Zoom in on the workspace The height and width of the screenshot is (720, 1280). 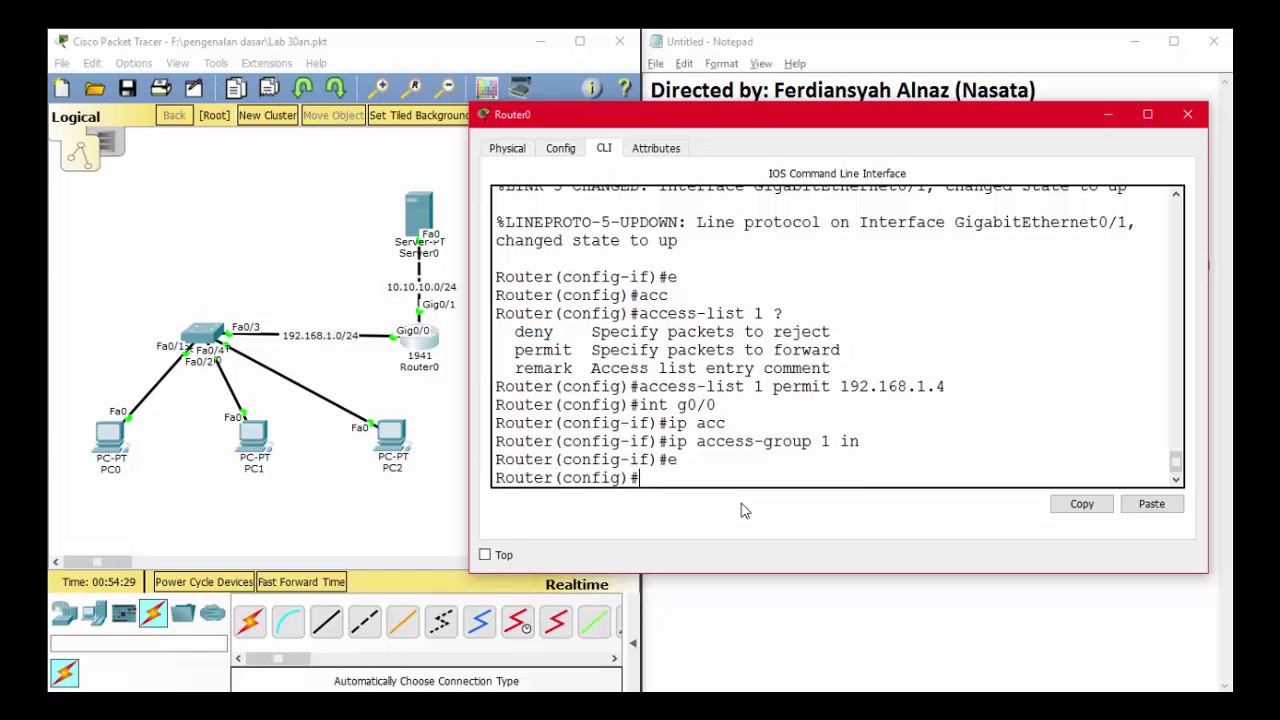[379, 89]
